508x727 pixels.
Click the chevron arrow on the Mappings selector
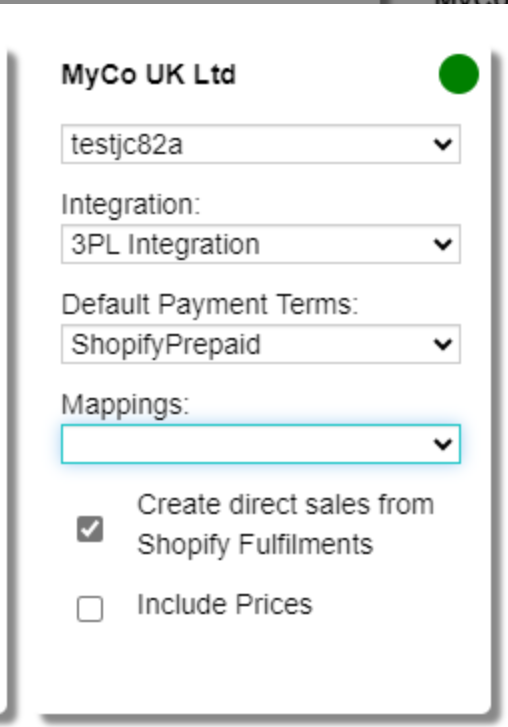click(x=443, y=445)
